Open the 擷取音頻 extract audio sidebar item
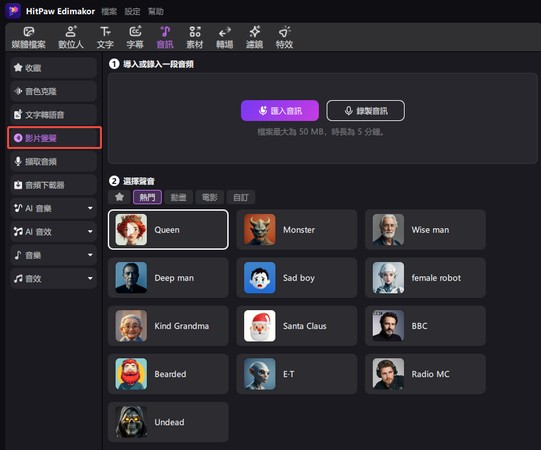 coord(53,162)
